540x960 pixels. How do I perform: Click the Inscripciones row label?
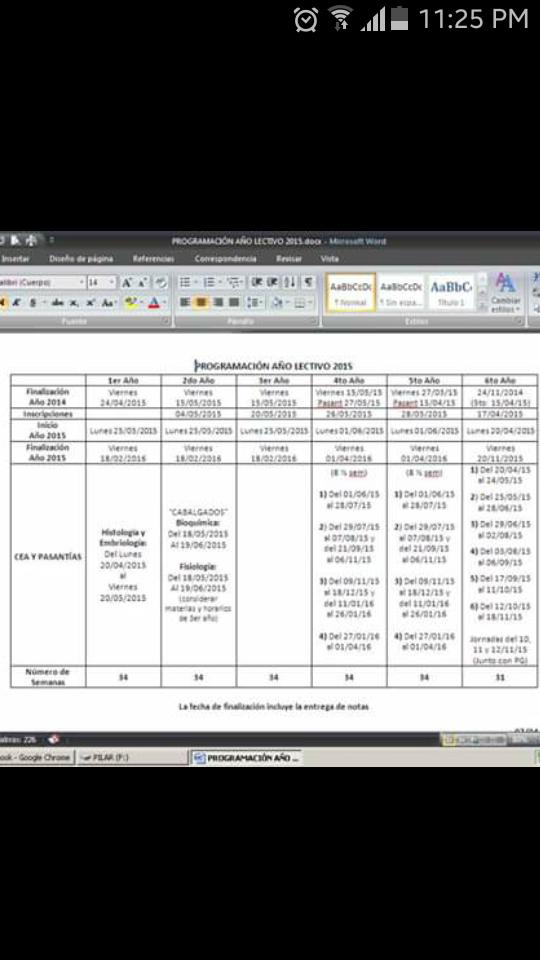48,414
